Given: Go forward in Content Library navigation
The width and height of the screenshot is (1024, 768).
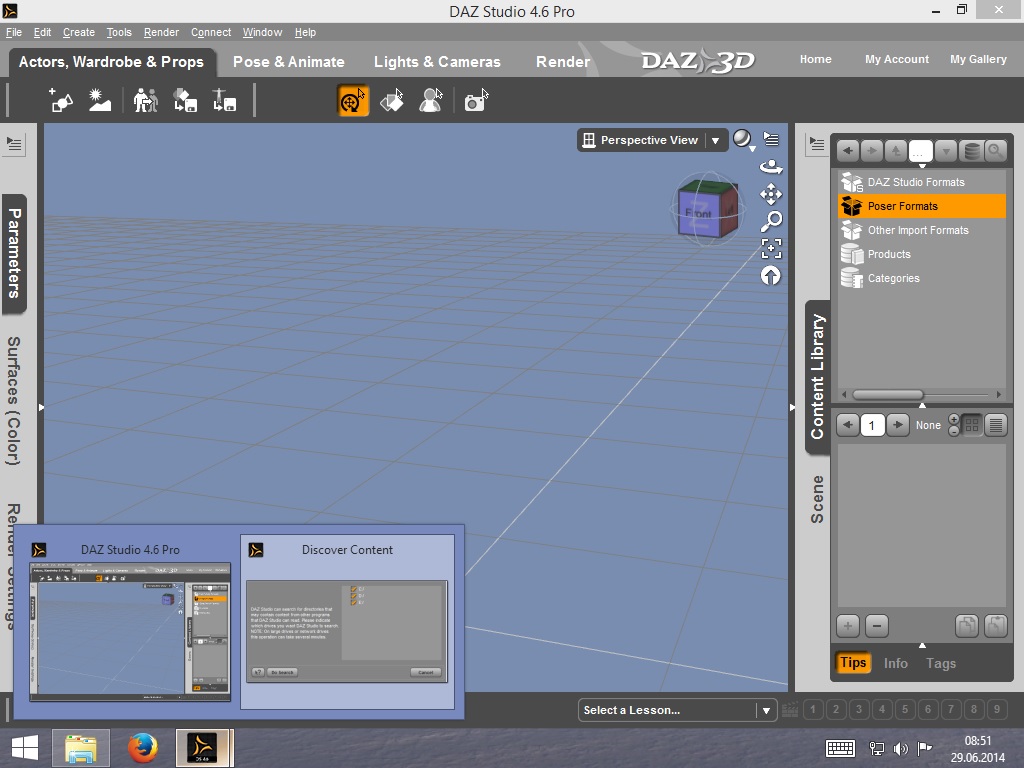Looking at the screenshot, I should pyautogui.click(x=872, y=151).
